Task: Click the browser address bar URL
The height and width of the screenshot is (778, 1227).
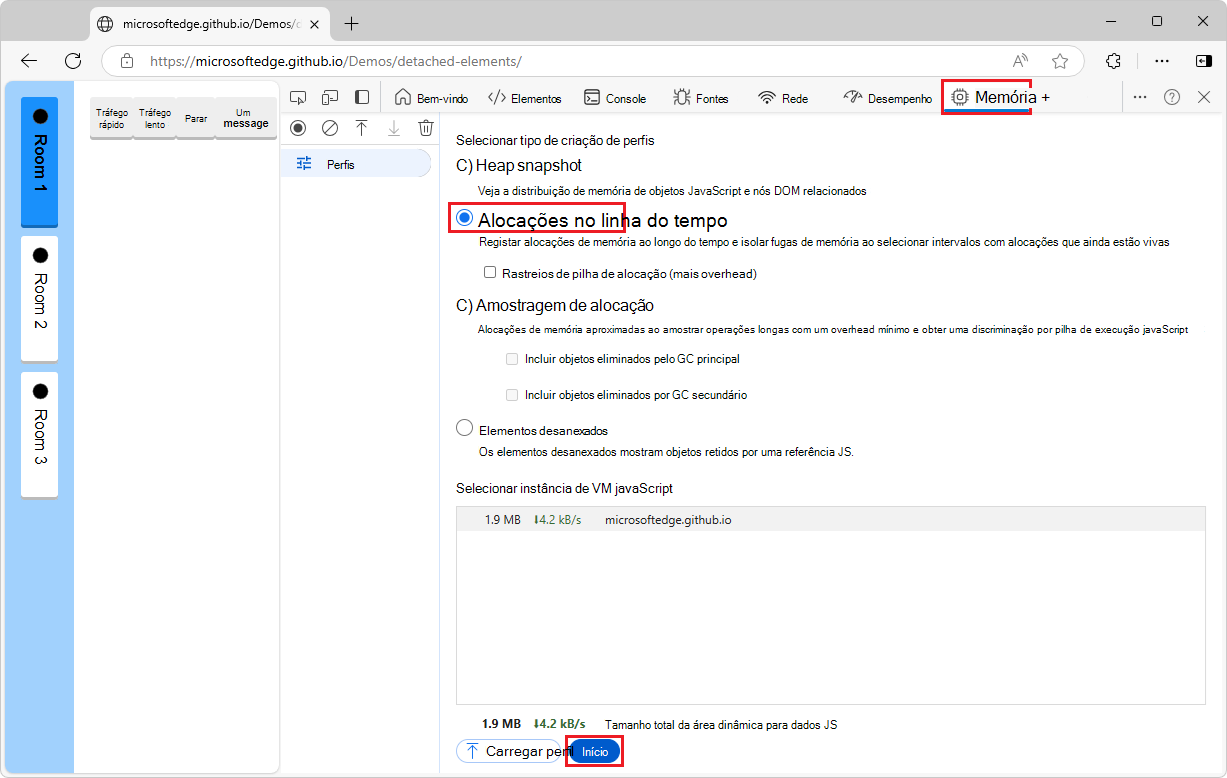Action: point(336,61)
